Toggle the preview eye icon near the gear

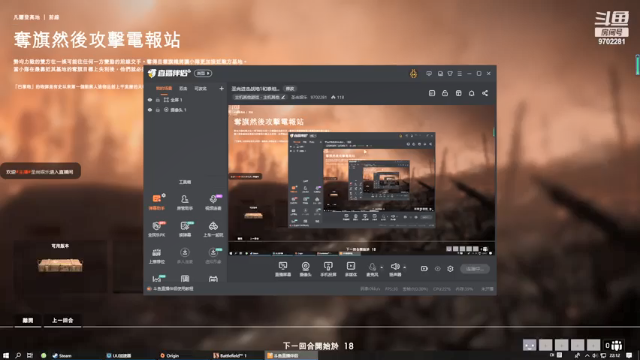pos(438,269)
